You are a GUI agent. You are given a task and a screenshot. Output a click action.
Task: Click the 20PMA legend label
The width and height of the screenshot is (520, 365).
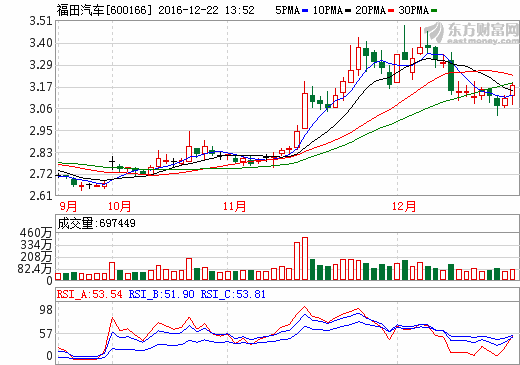pos(371,10)
